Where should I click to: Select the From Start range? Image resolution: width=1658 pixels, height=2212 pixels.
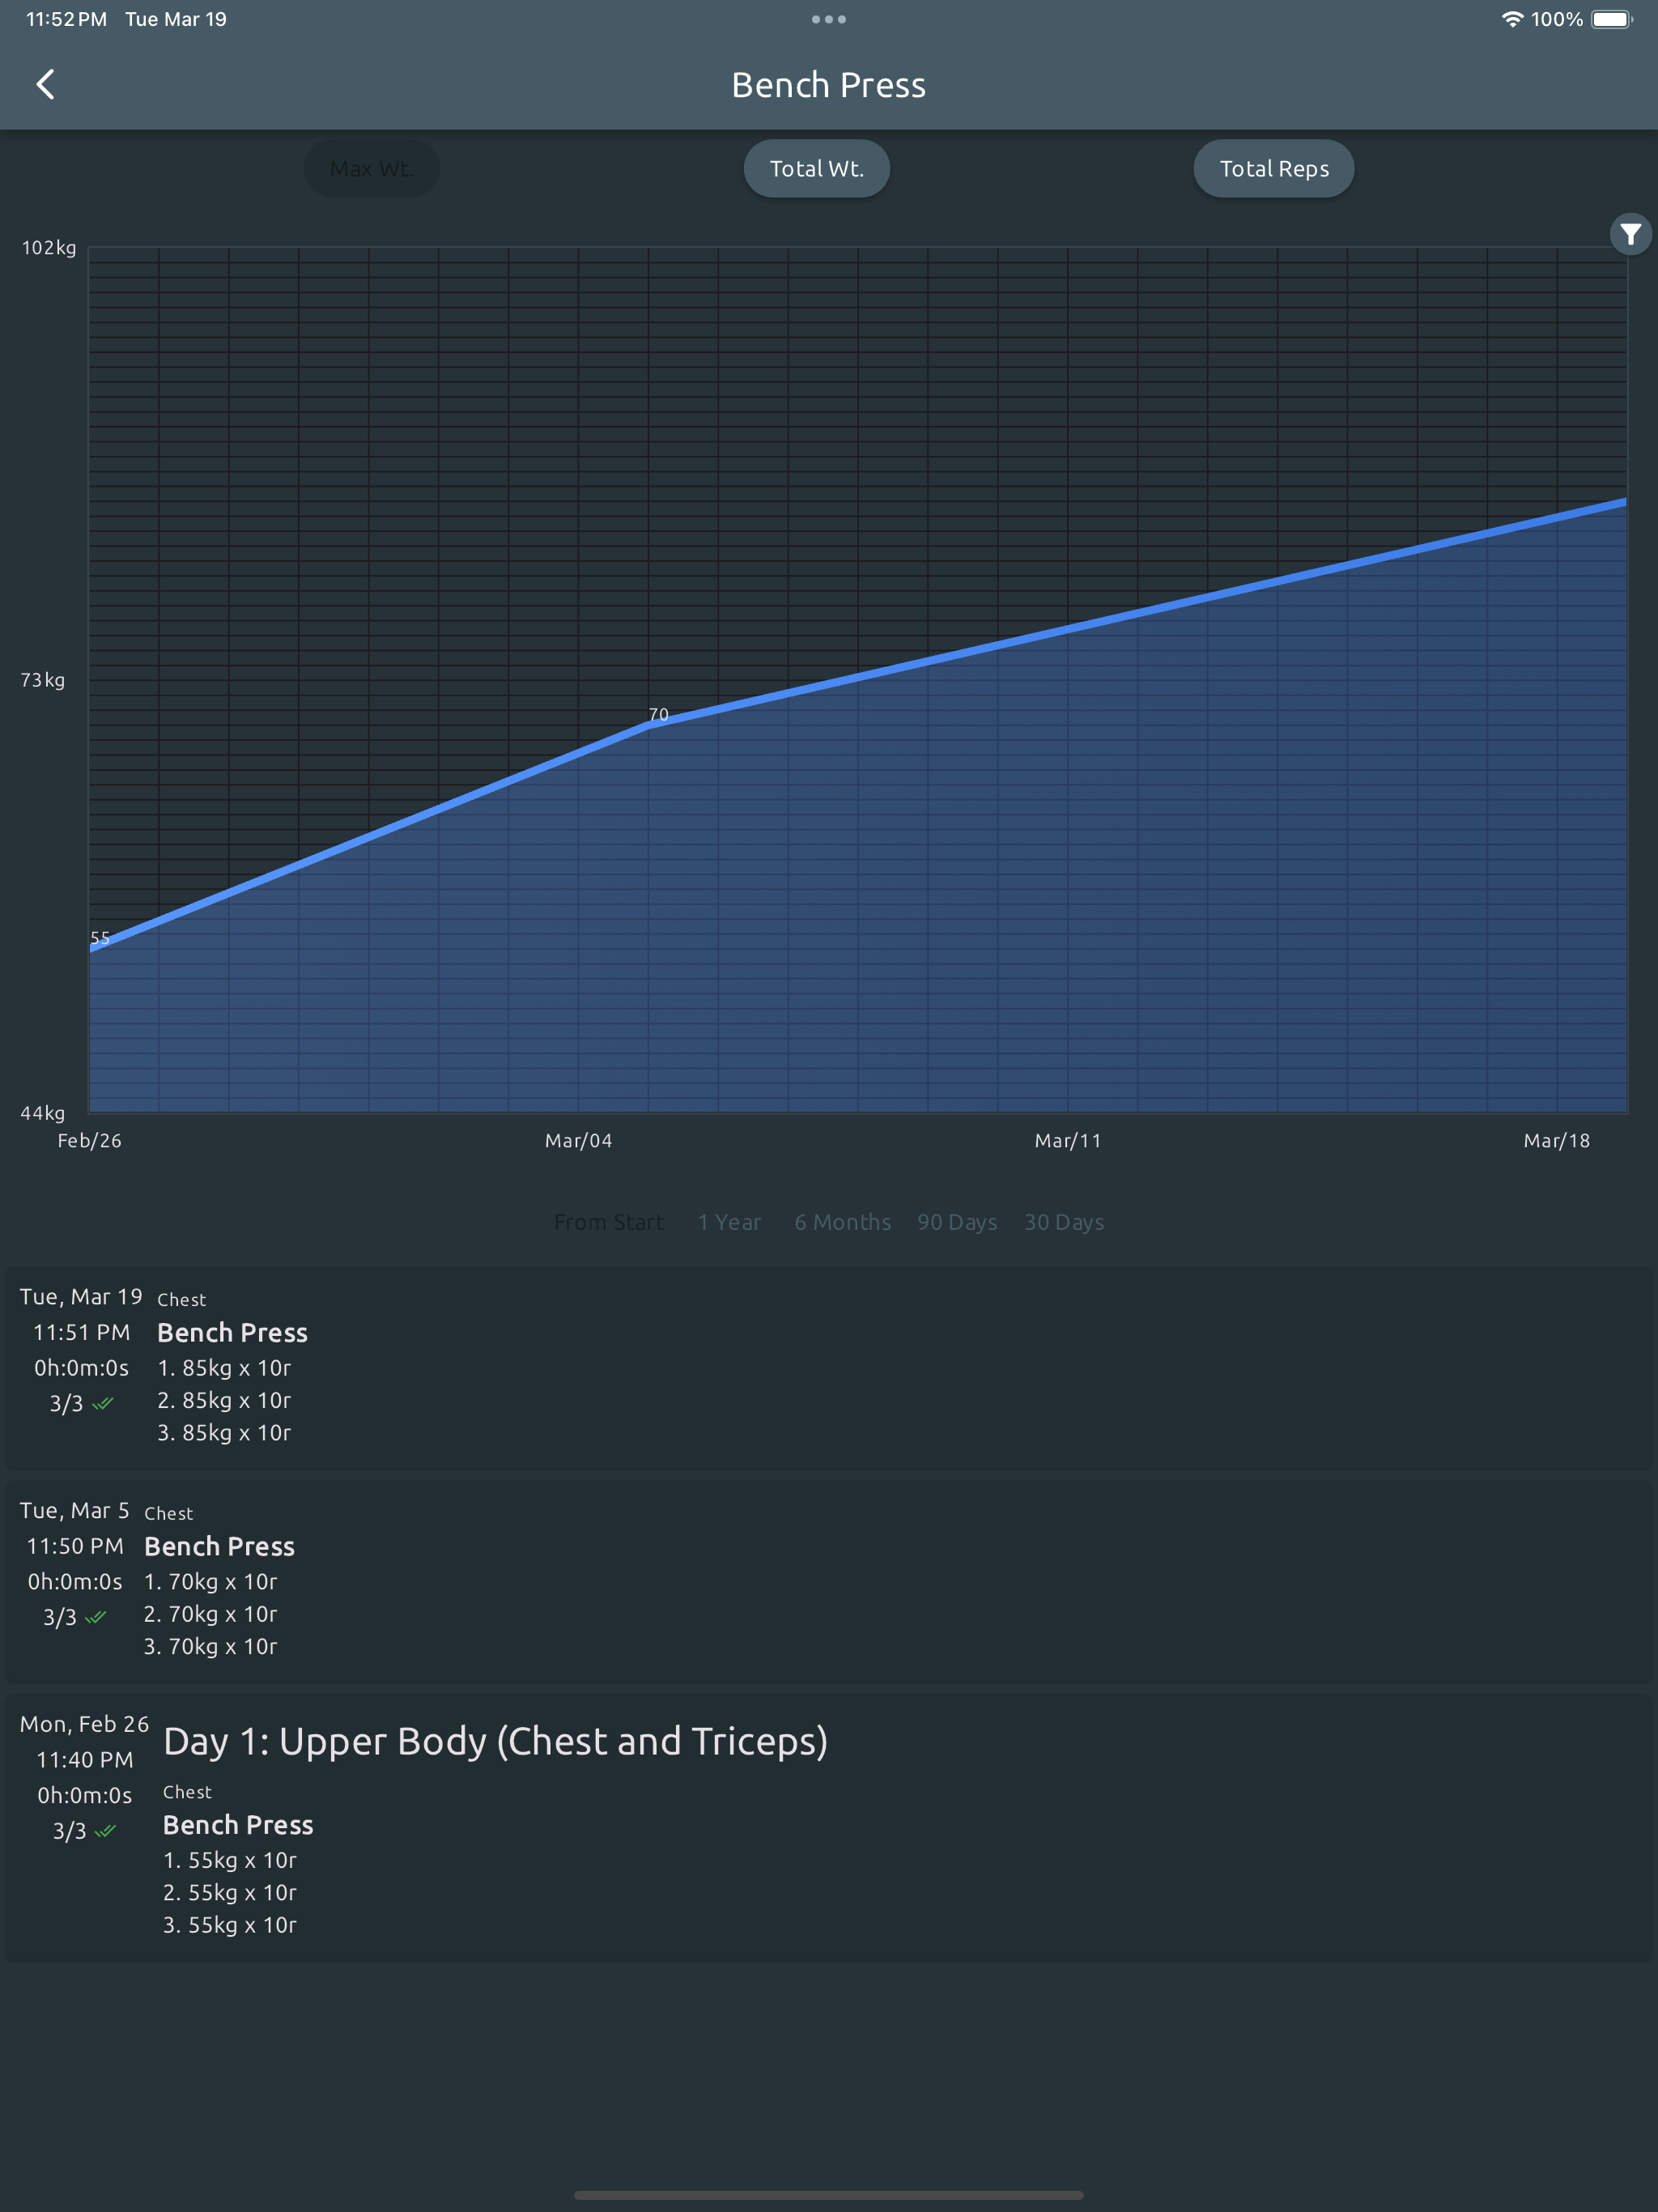point(609,1222)
